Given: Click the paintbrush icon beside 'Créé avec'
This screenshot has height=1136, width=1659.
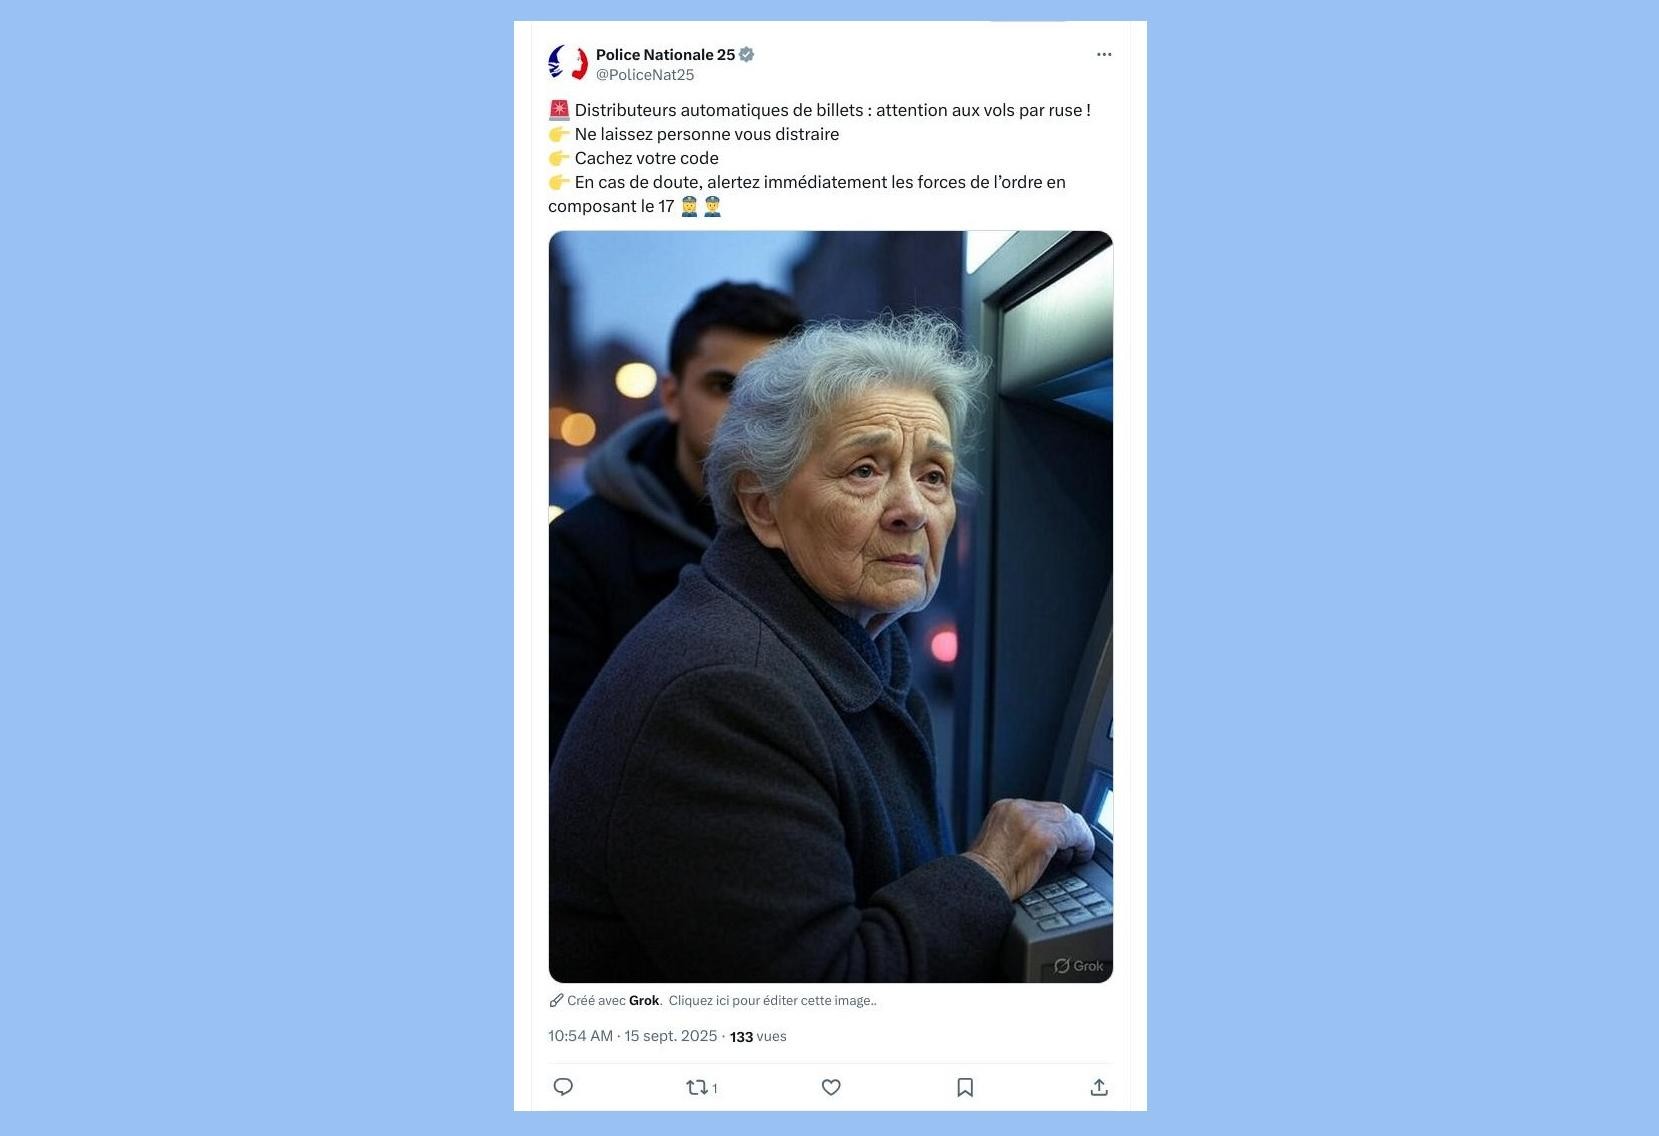Looking at the screenshot, I should [x=556, y=1000].
